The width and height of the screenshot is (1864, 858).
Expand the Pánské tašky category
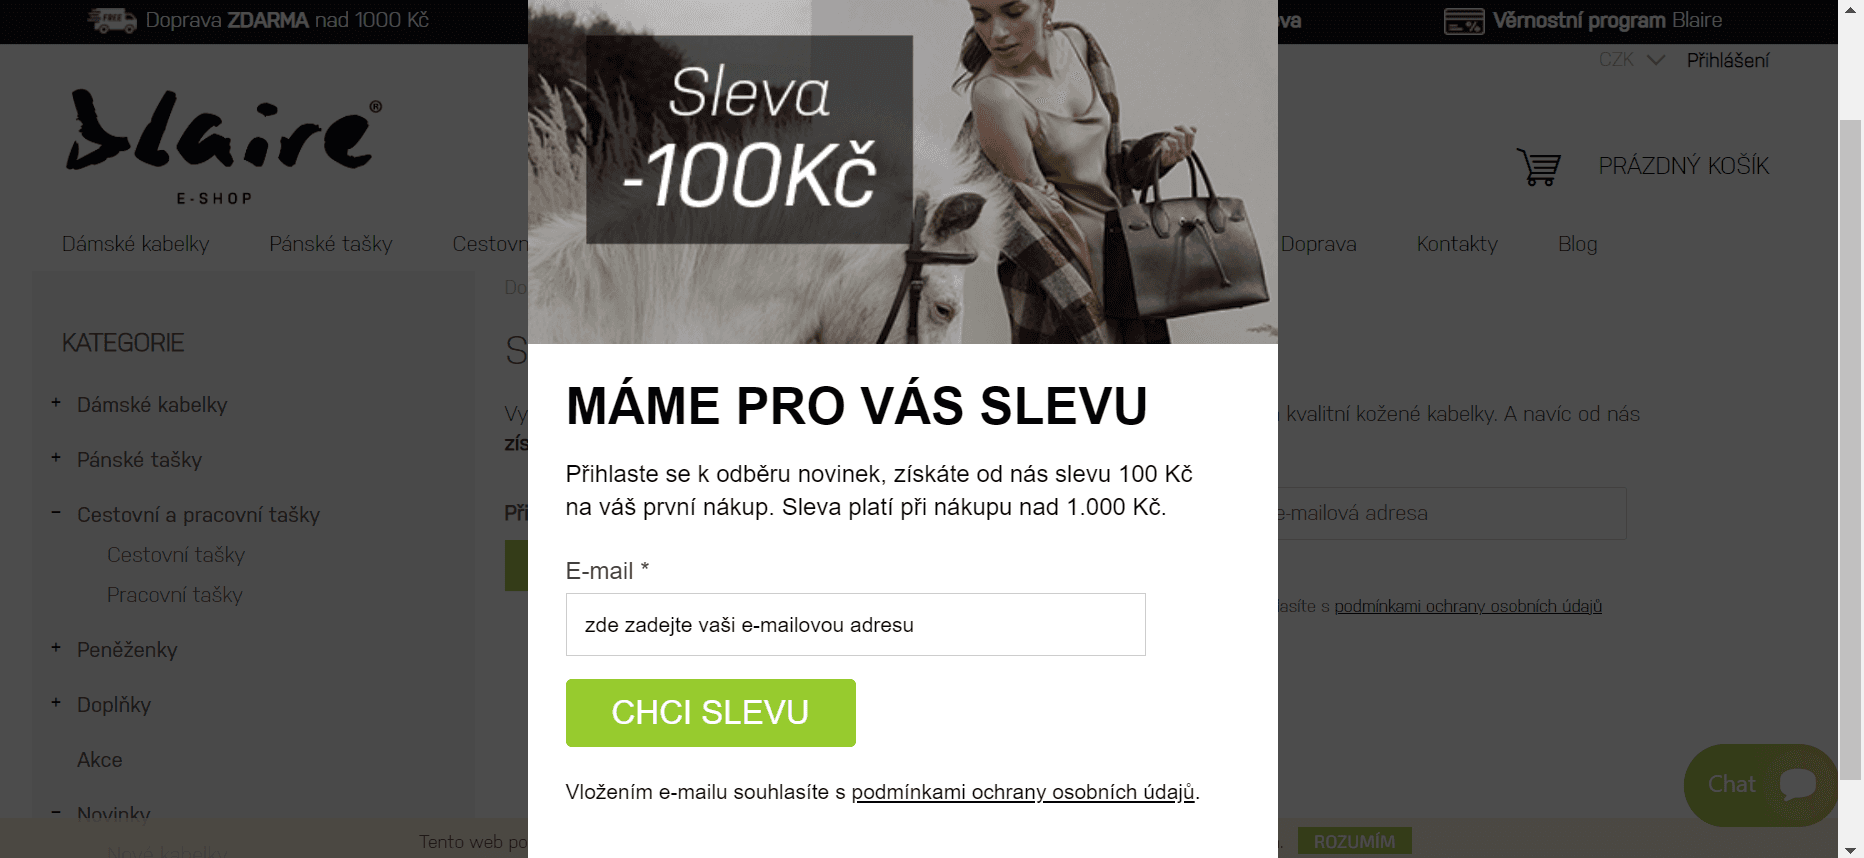click(56, 457)
